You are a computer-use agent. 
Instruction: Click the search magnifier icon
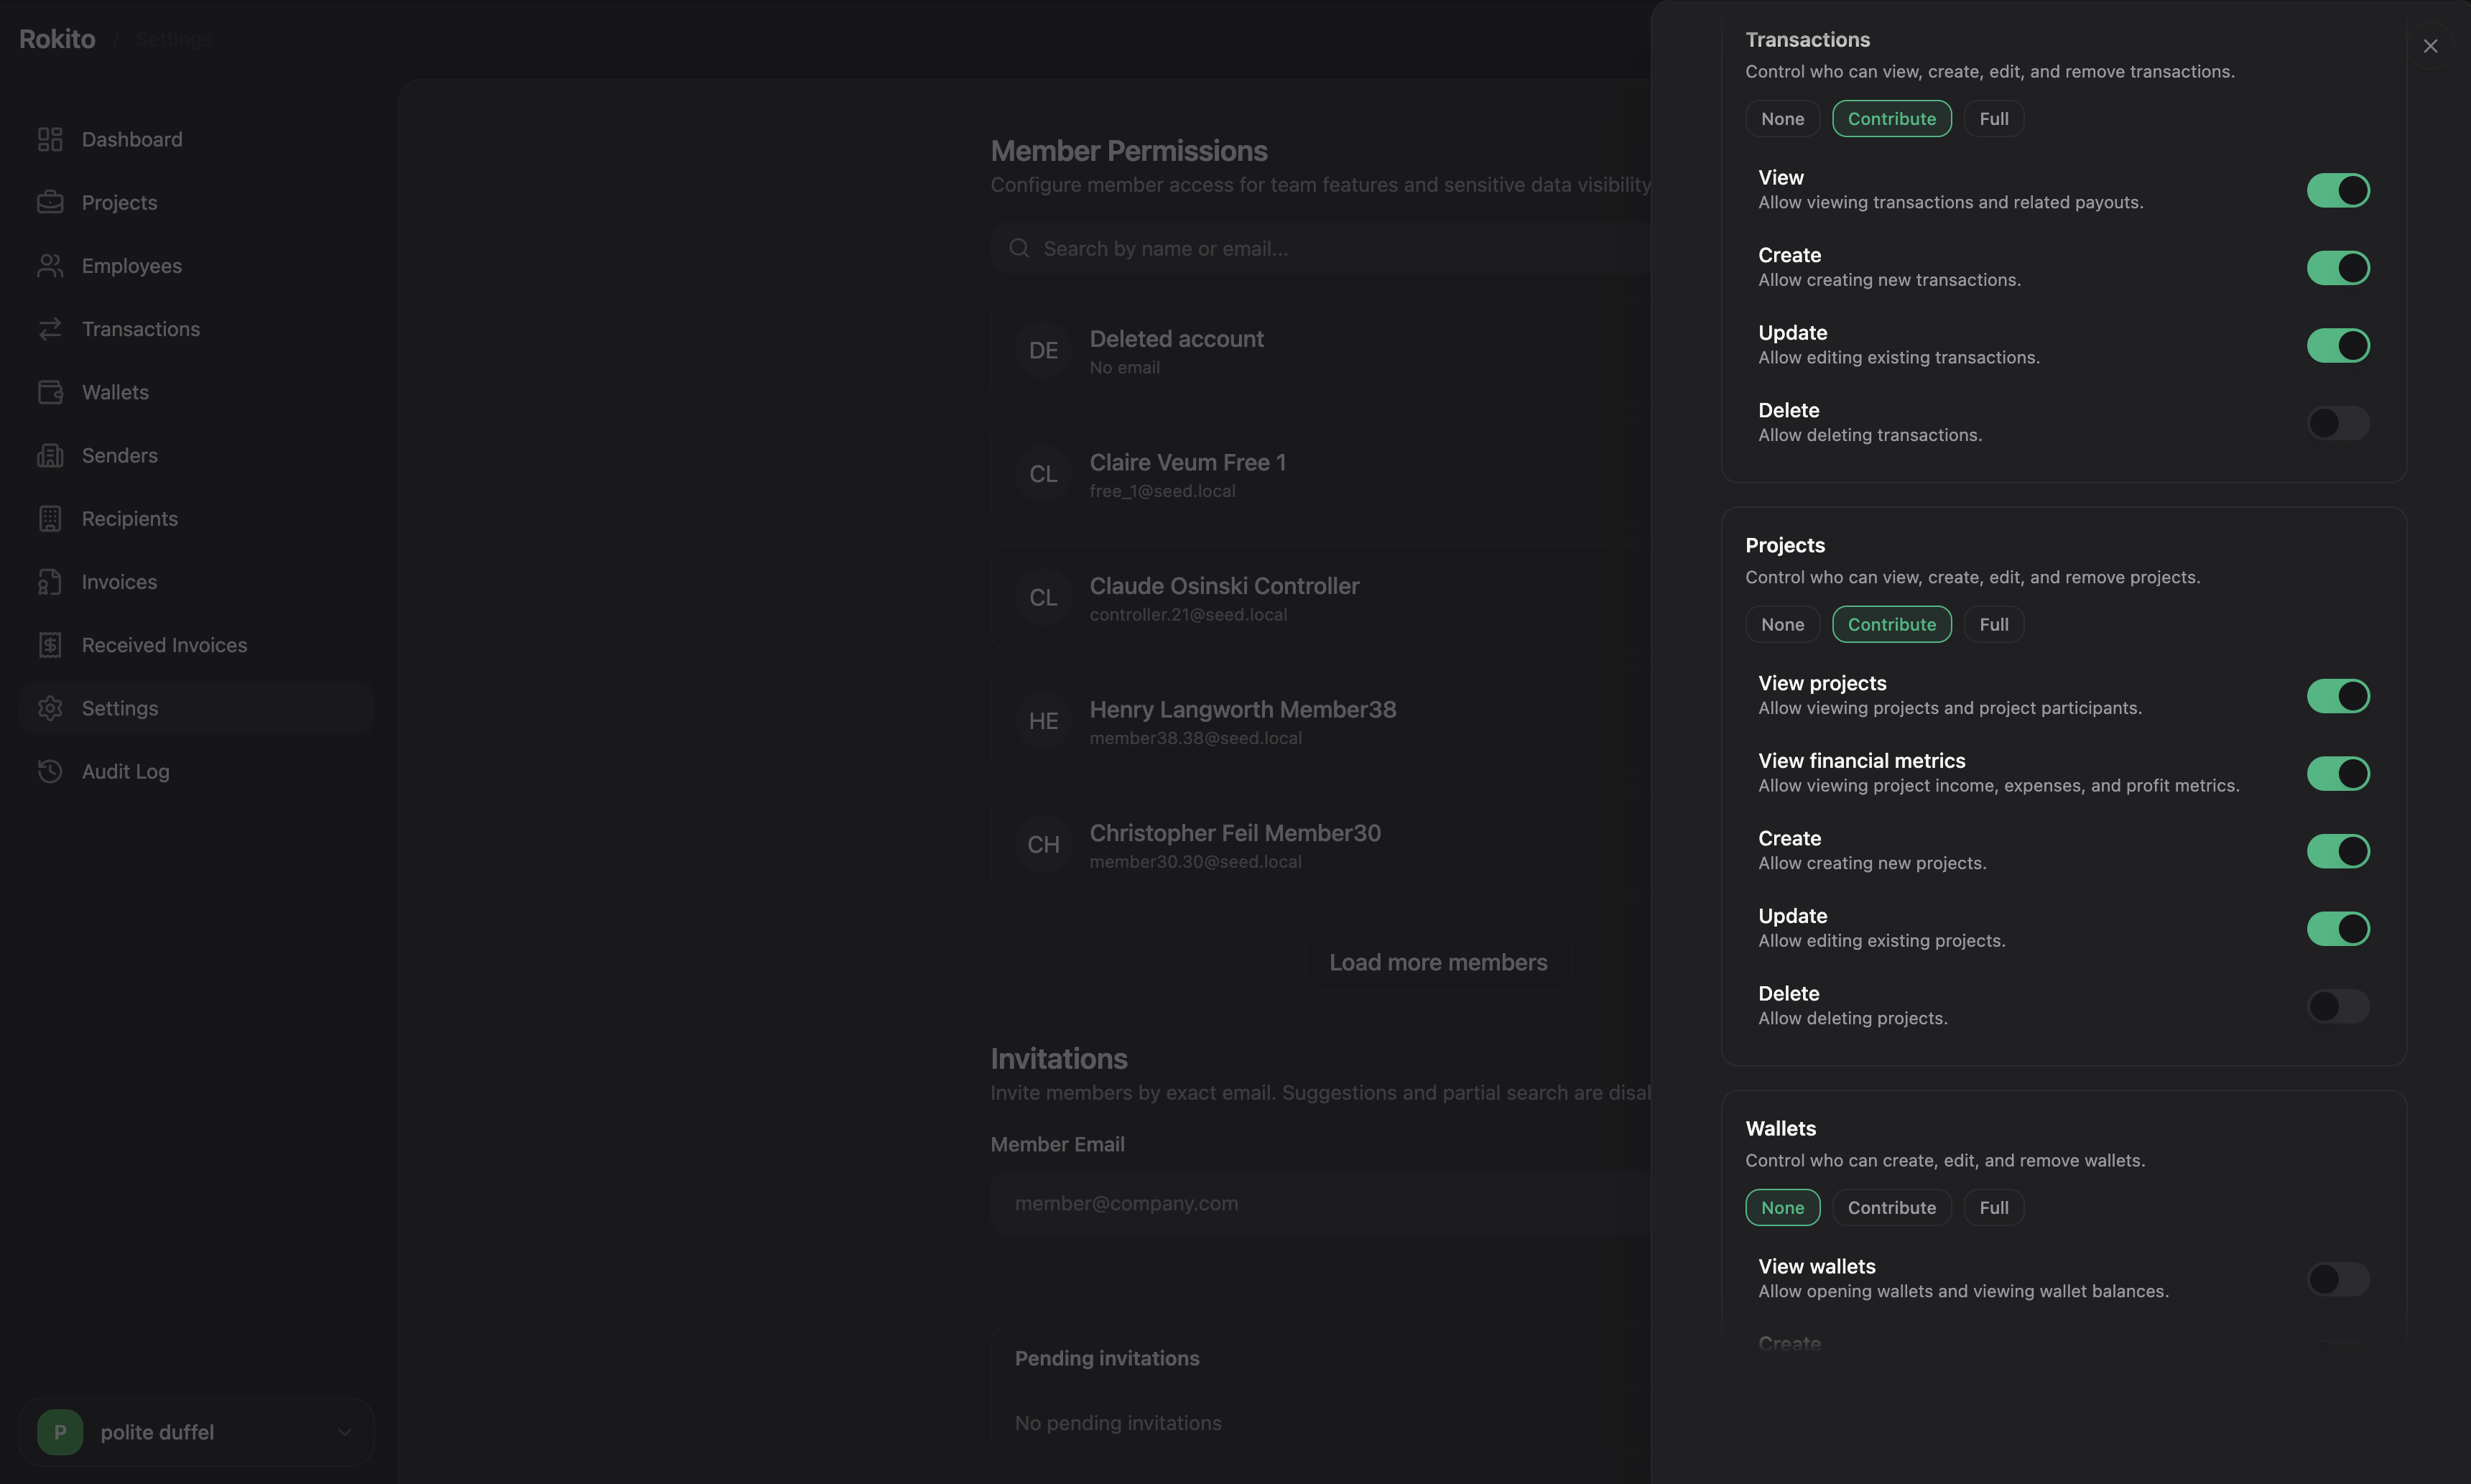pyautogui.click(x=1018, y=247)
